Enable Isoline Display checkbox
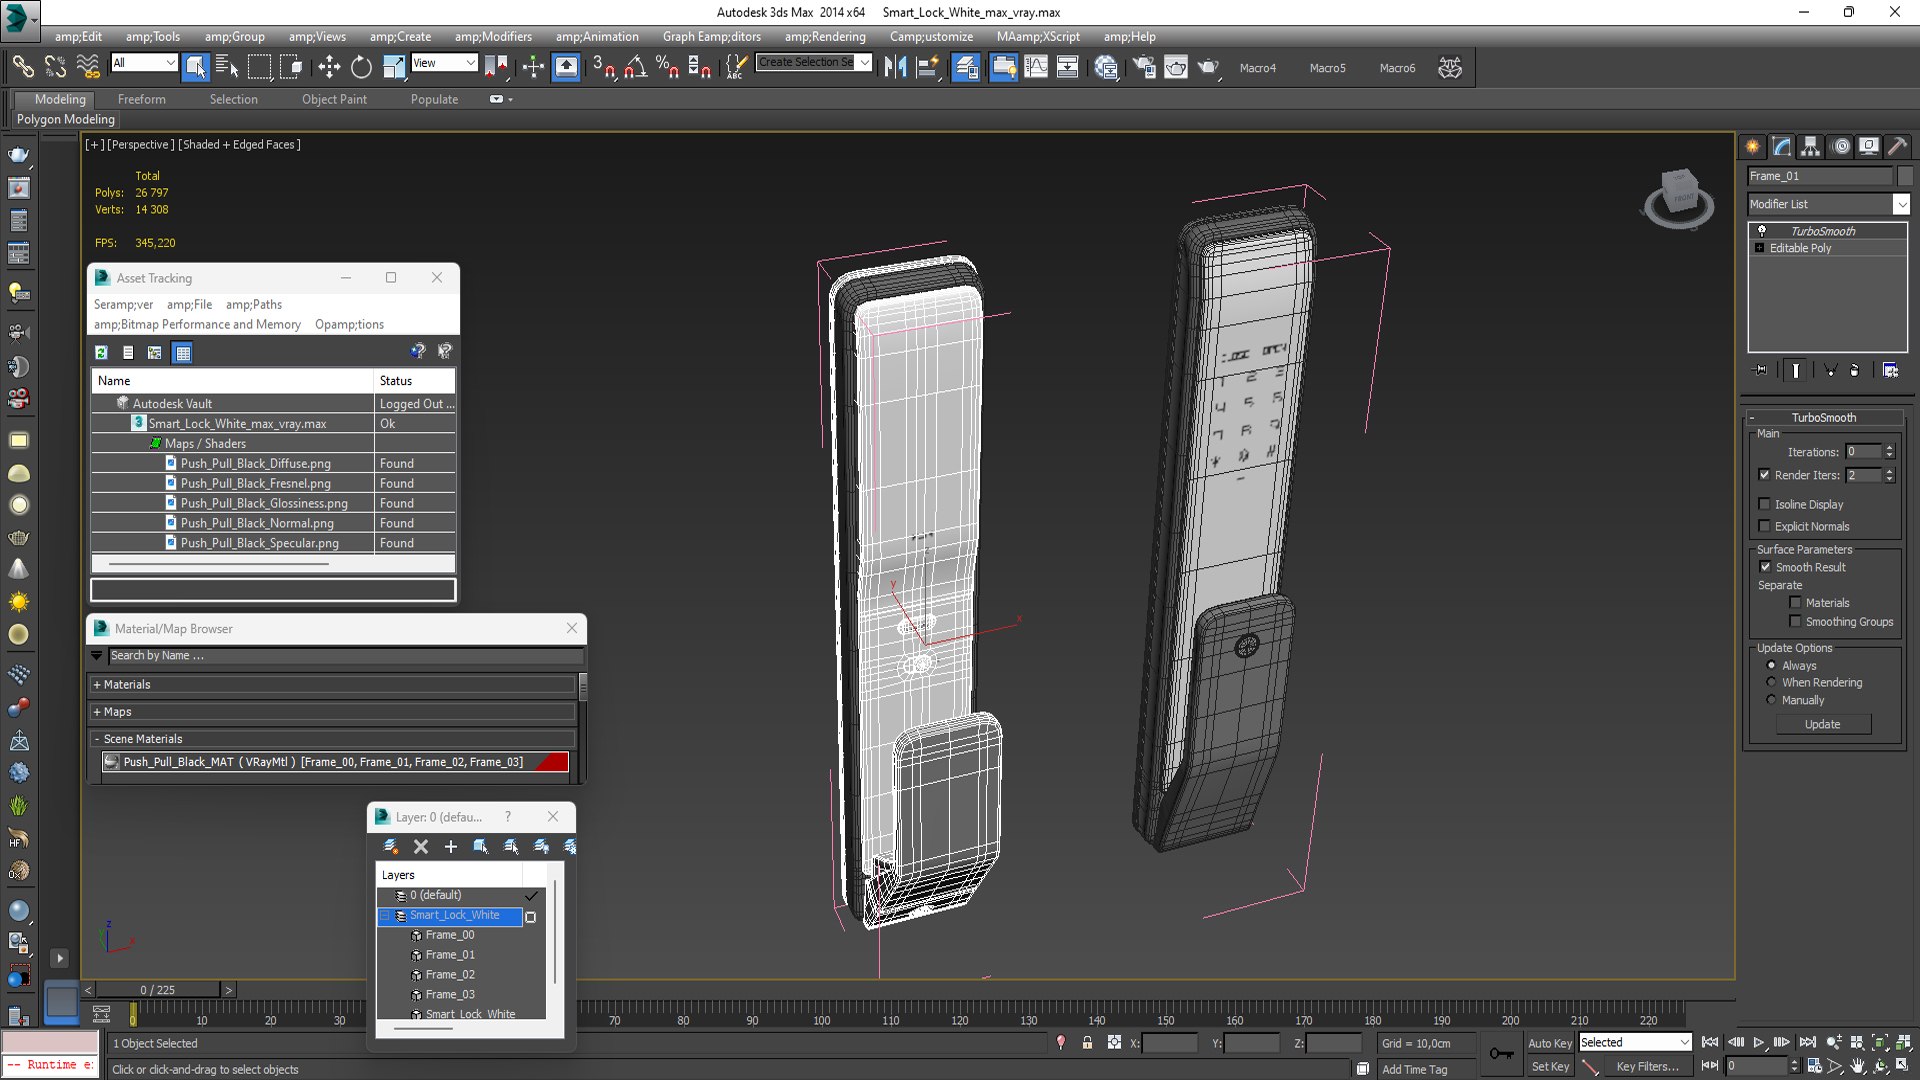 tap(1765, 504)
